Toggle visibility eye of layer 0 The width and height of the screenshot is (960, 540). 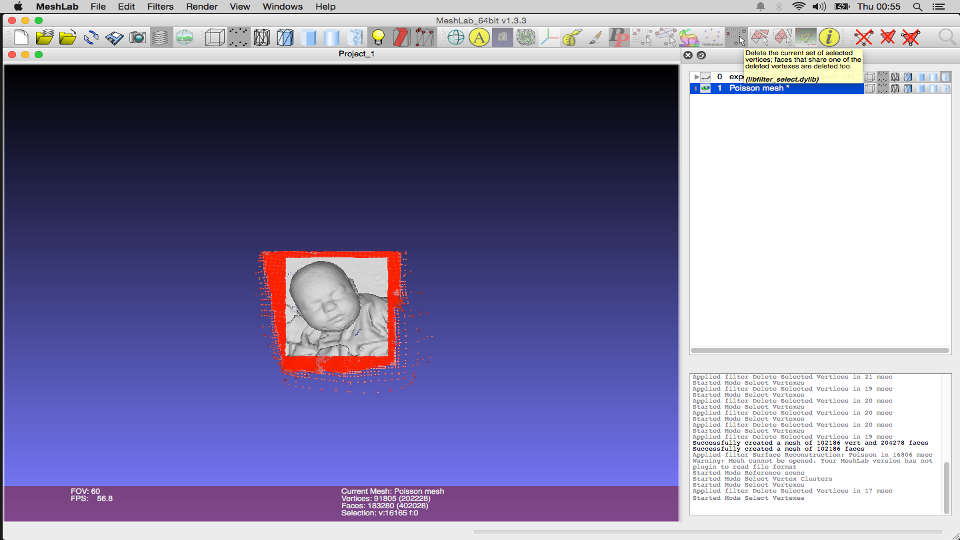click(706, 77)
